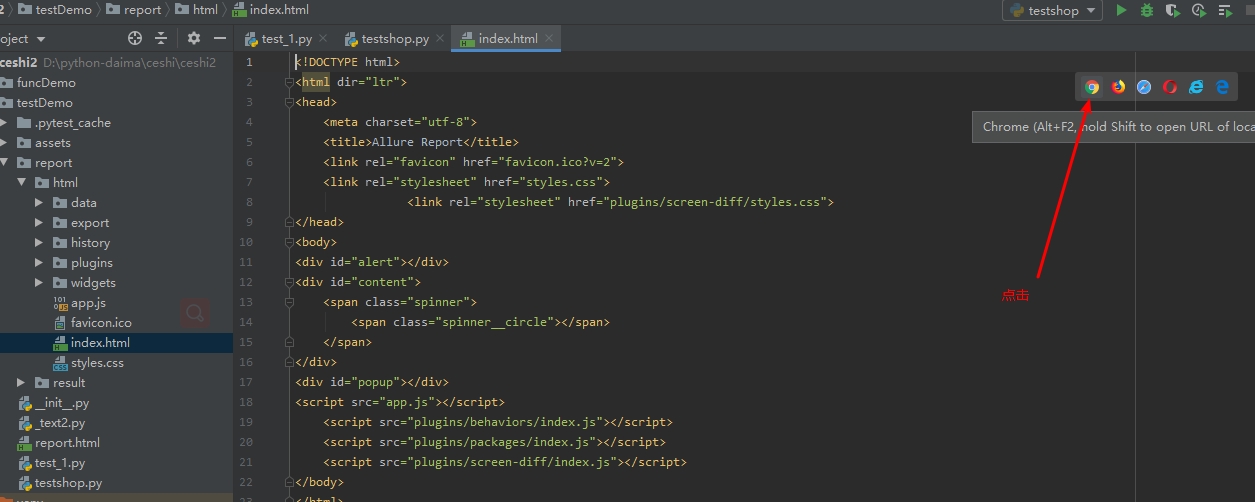Open the page in Firefox browser
The width and height of the screenshot is (1255, 502).
point(1118,87)
